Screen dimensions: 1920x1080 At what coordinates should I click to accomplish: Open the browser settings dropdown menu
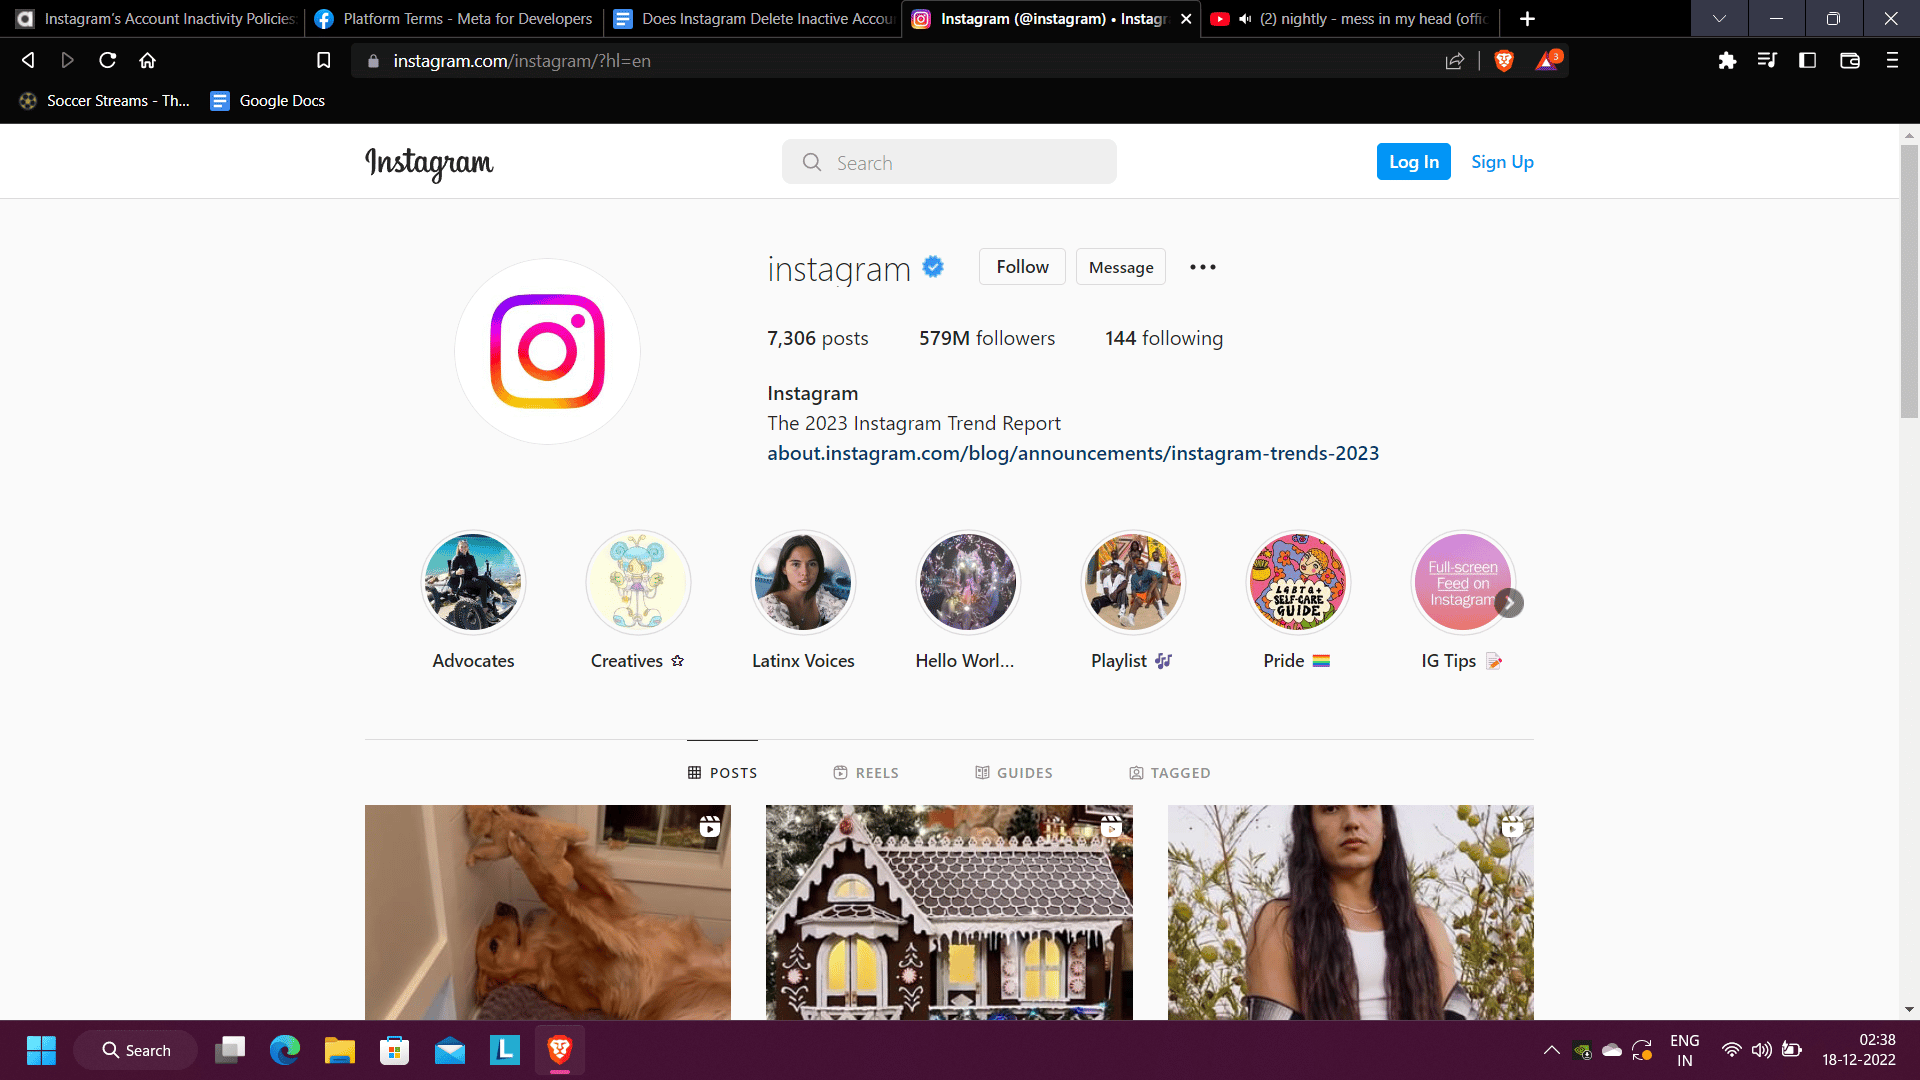click(1894, 59)
